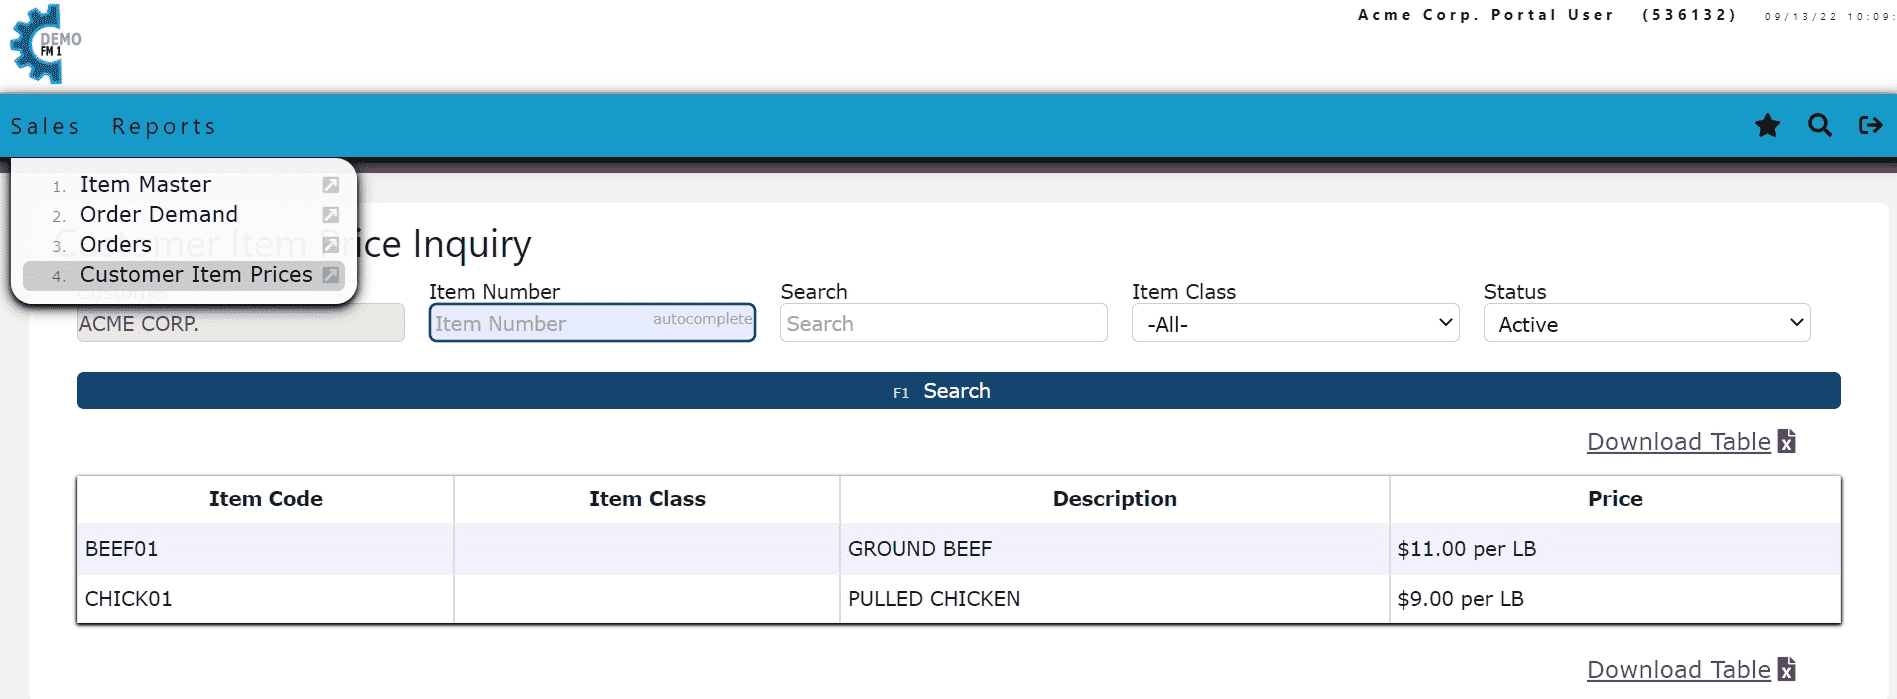Expand the Status dropdown showing Active
The image size is (1897, 699).
click(x=1647, y=323)
